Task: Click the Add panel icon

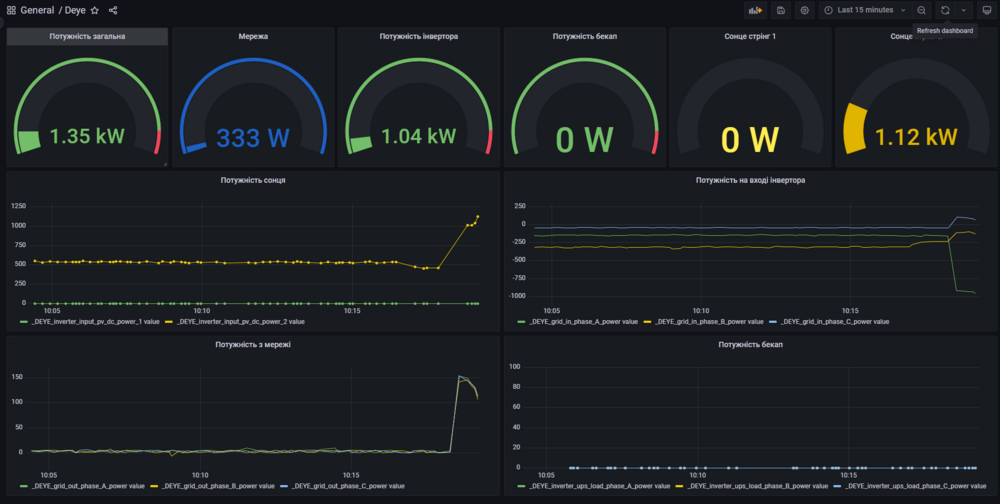Action: coord(755,10)
